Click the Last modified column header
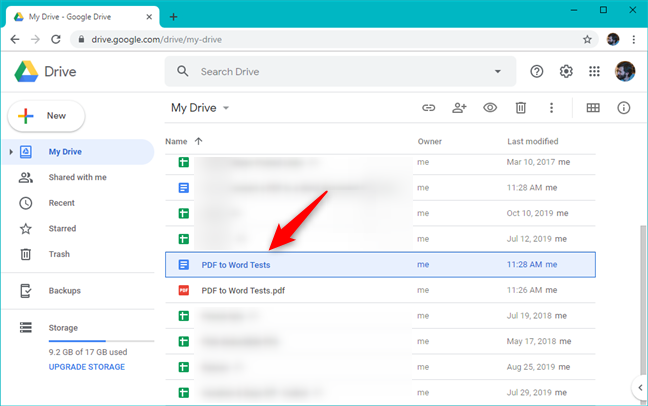Image resolution: width=648 pixels, height=406 pixels. point(532,141)
